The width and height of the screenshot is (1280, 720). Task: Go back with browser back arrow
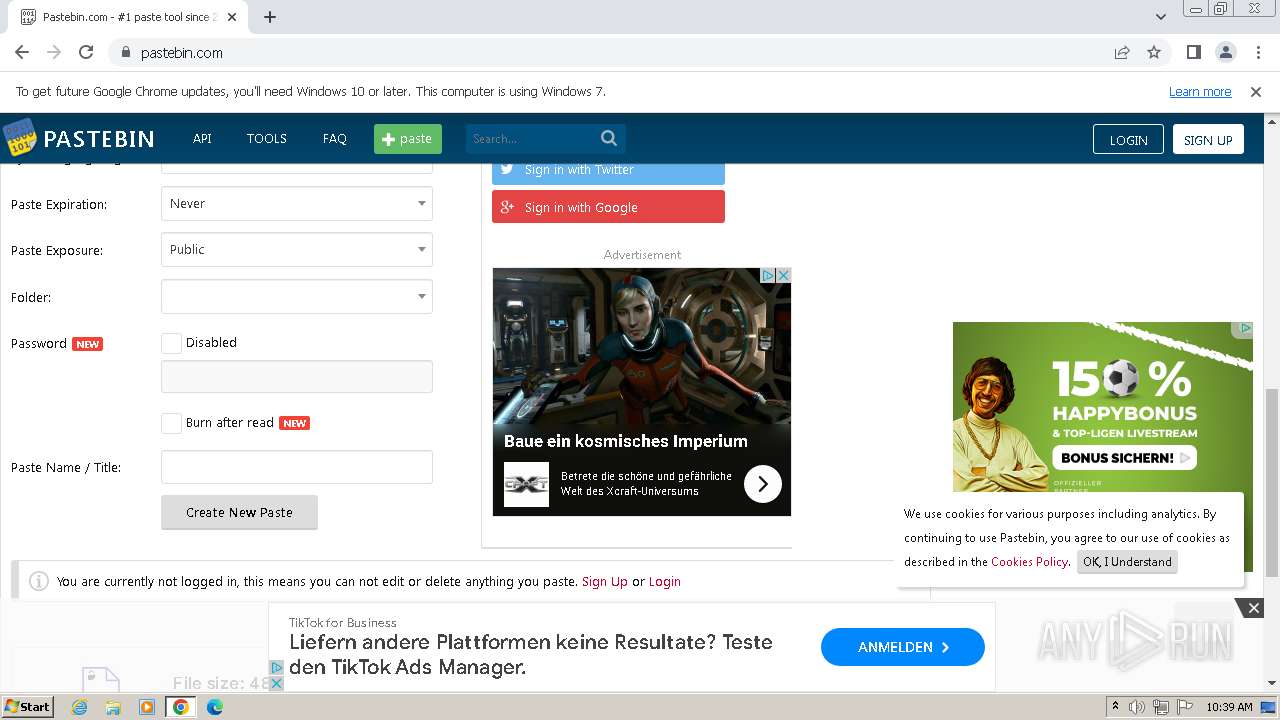[x=22, y=52]
